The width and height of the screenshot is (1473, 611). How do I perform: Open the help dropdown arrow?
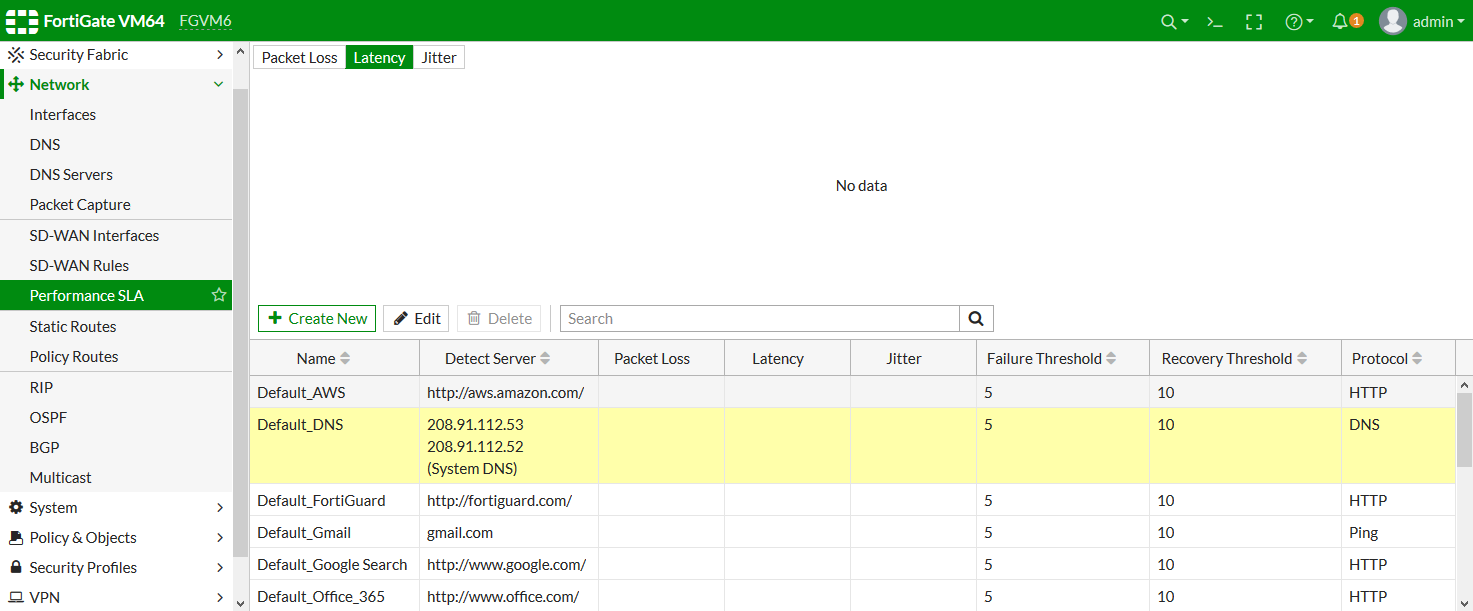coord(1310,22)
